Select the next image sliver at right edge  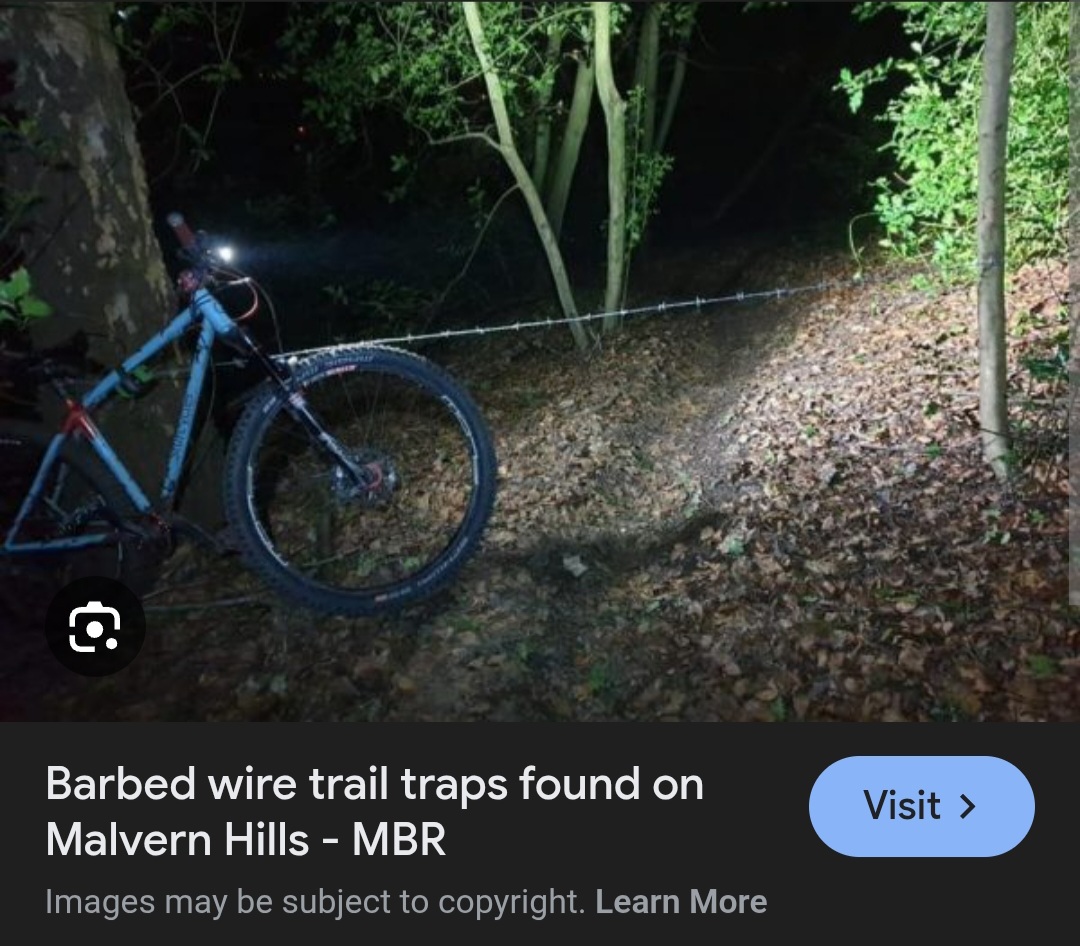1074,303
